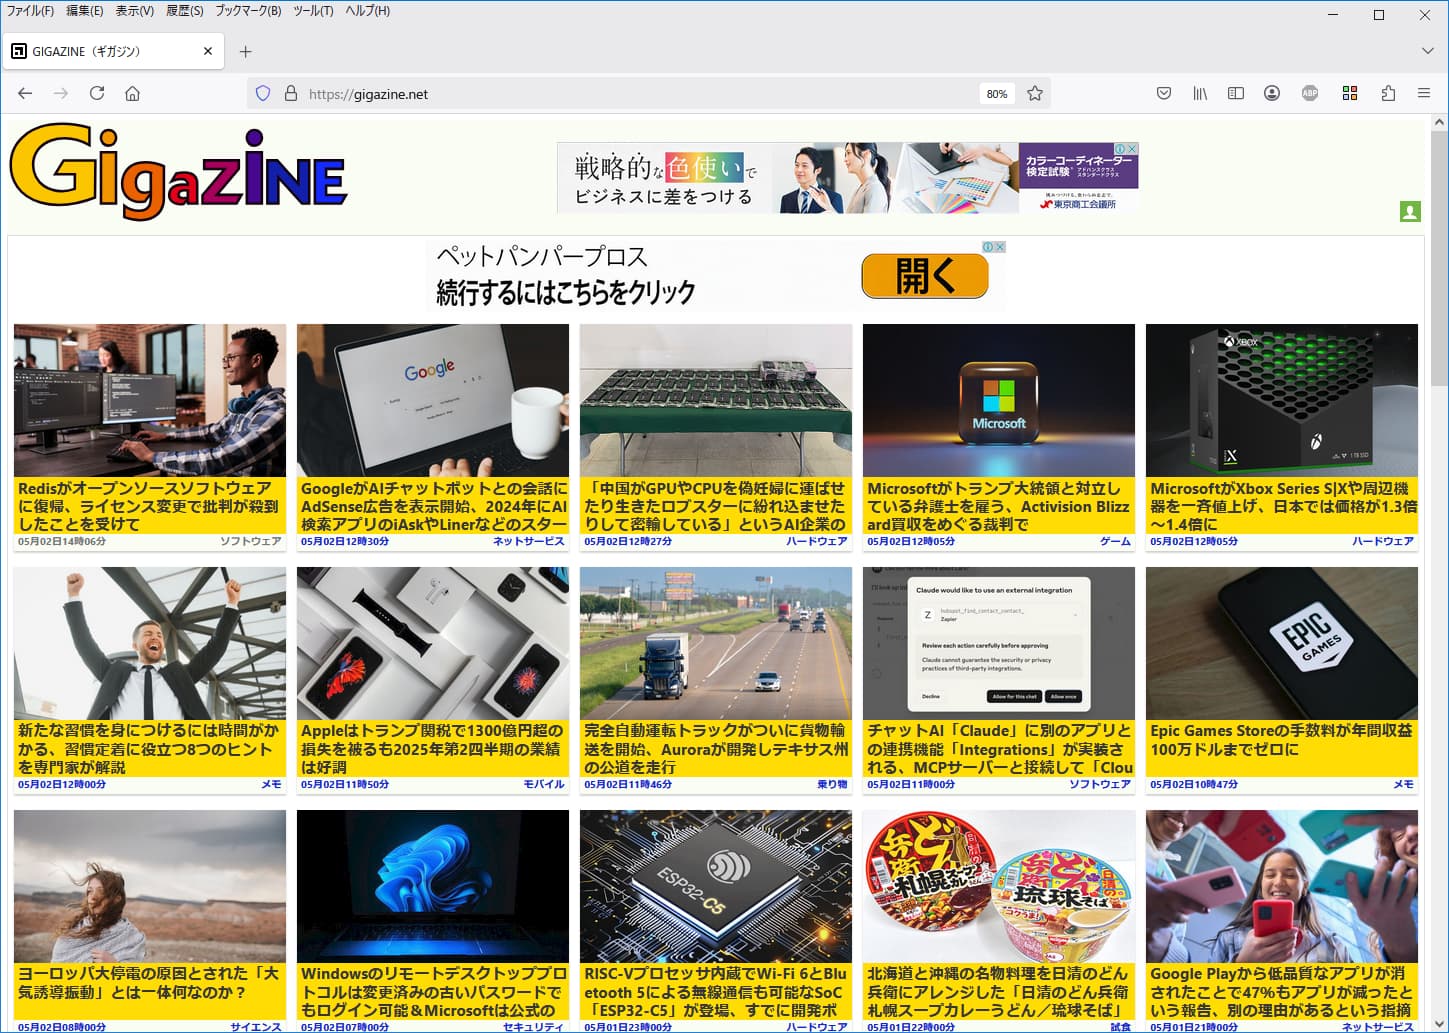1449x1033 pixels.
Task: Click the Apple devices thumbnail
Action: tap(433, 643)
